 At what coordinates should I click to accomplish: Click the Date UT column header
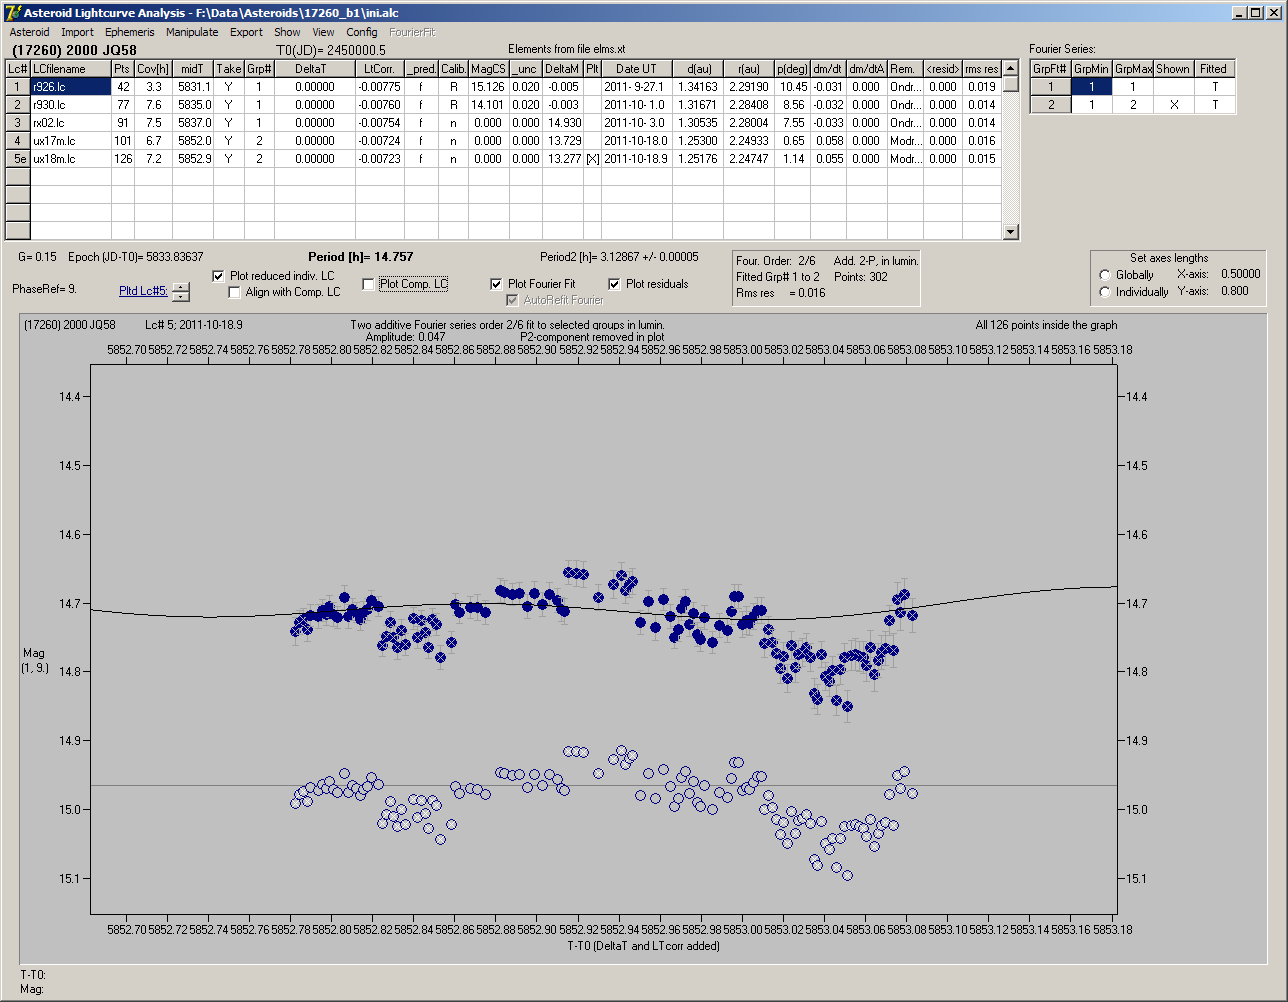pyautogui.click(x=636, y=69)
